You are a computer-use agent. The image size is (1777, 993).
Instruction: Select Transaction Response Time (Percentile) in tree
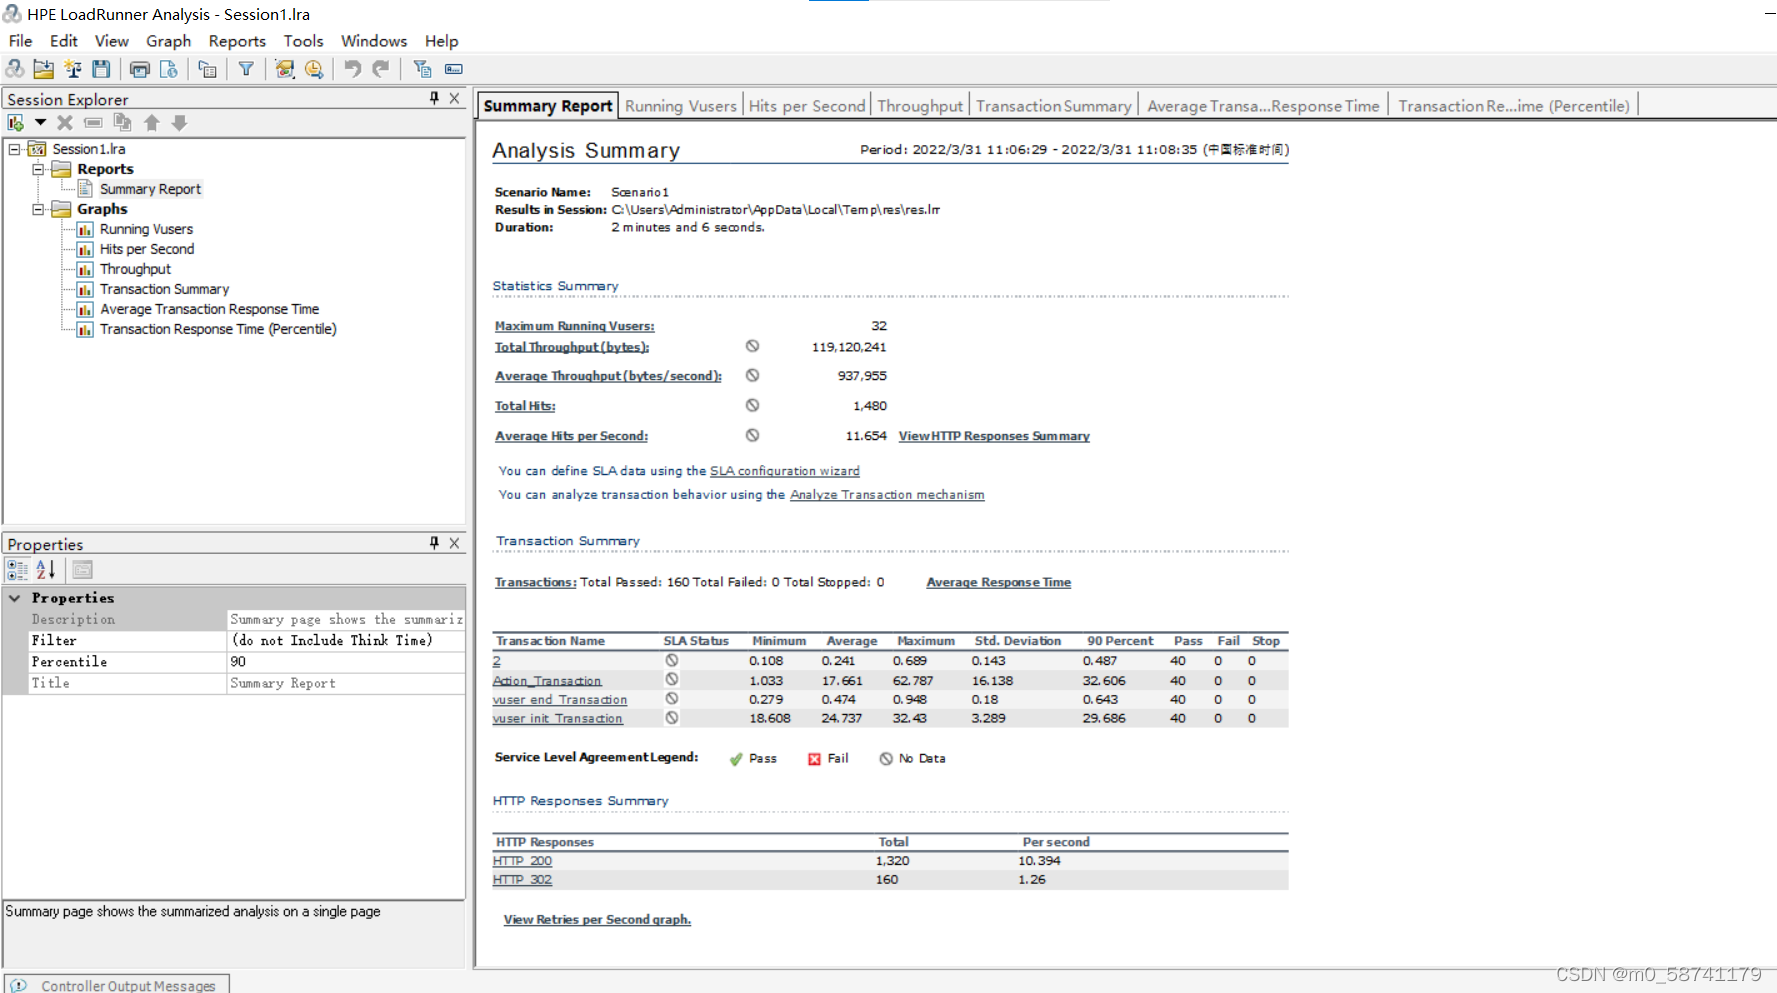pos(218,329)
